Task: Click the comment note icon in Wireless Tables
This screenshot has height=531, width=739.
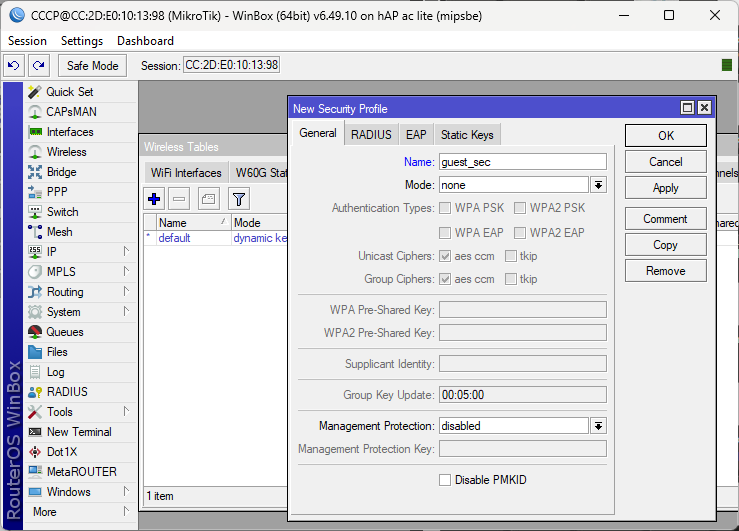Action: [x=208, y=199]
